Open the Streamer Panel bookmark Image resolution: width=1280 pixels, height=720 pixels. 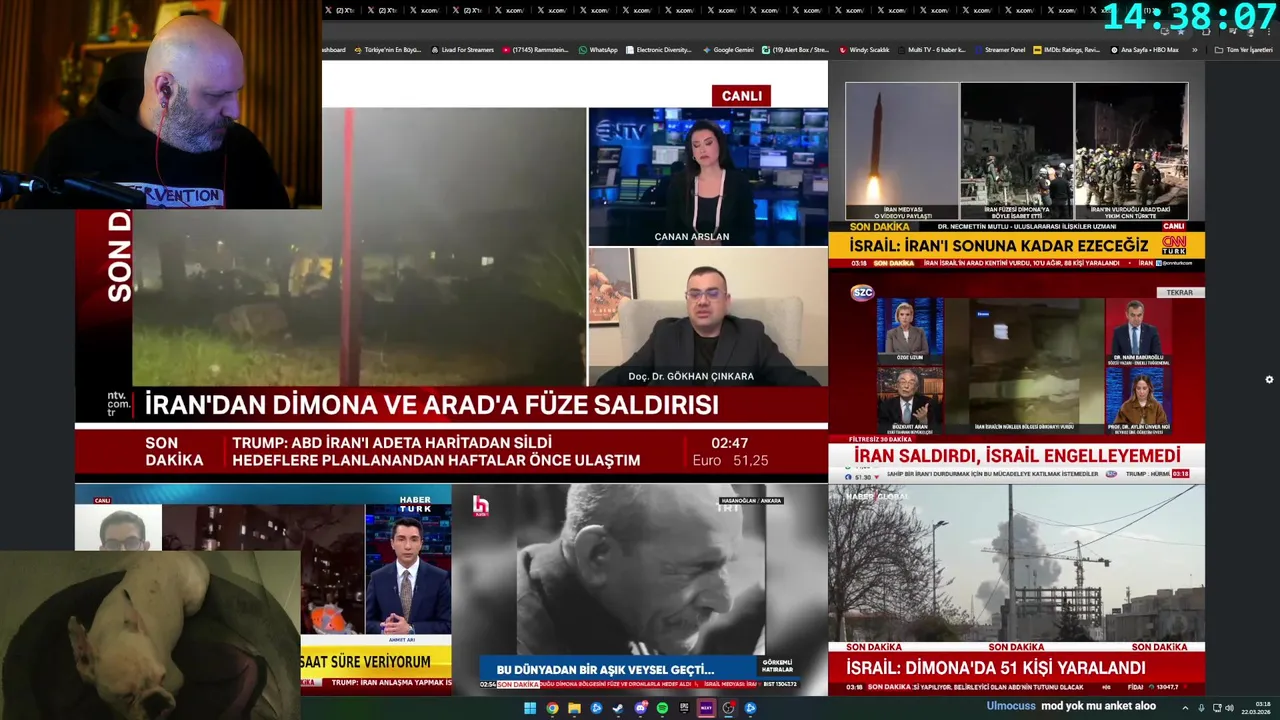click(999, 49)
